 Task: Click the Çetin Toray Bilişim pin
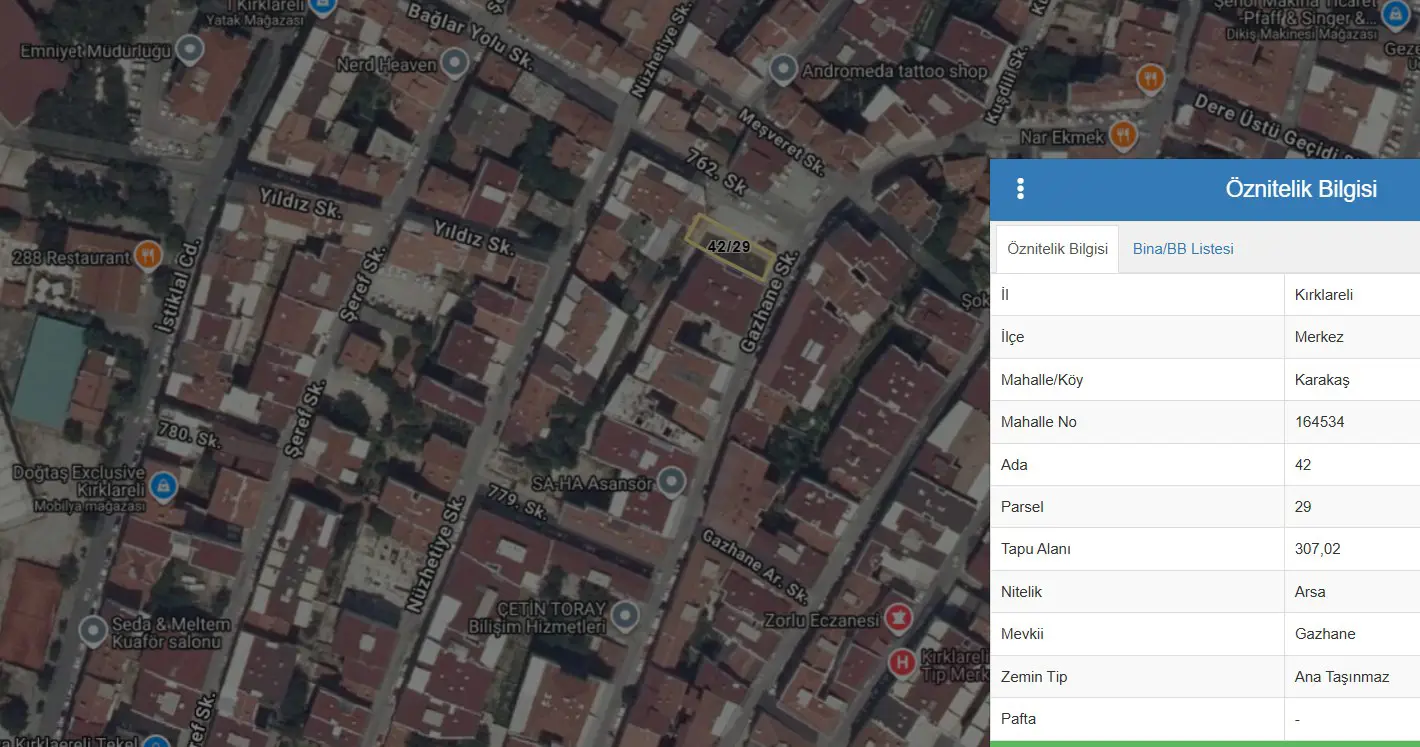[625, 615]
